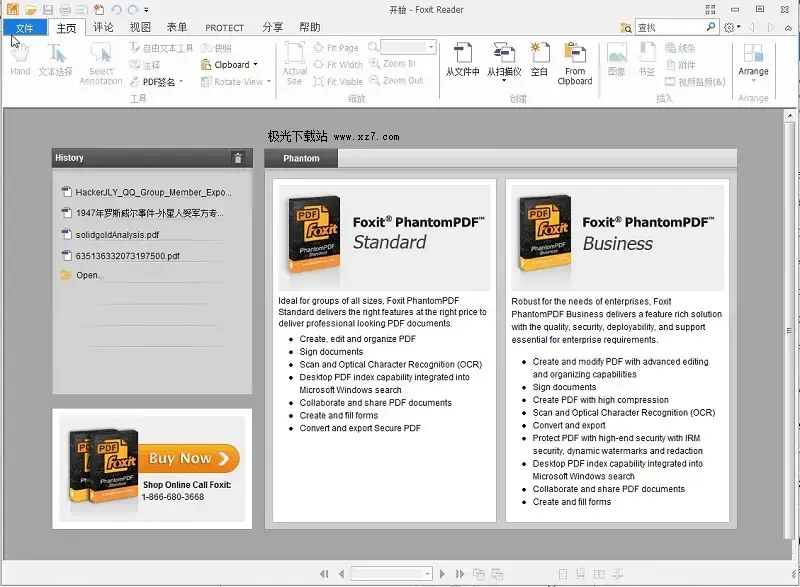Click the Print icon in quick access toolbar
The image size is (800, 587).
point(65,9)
